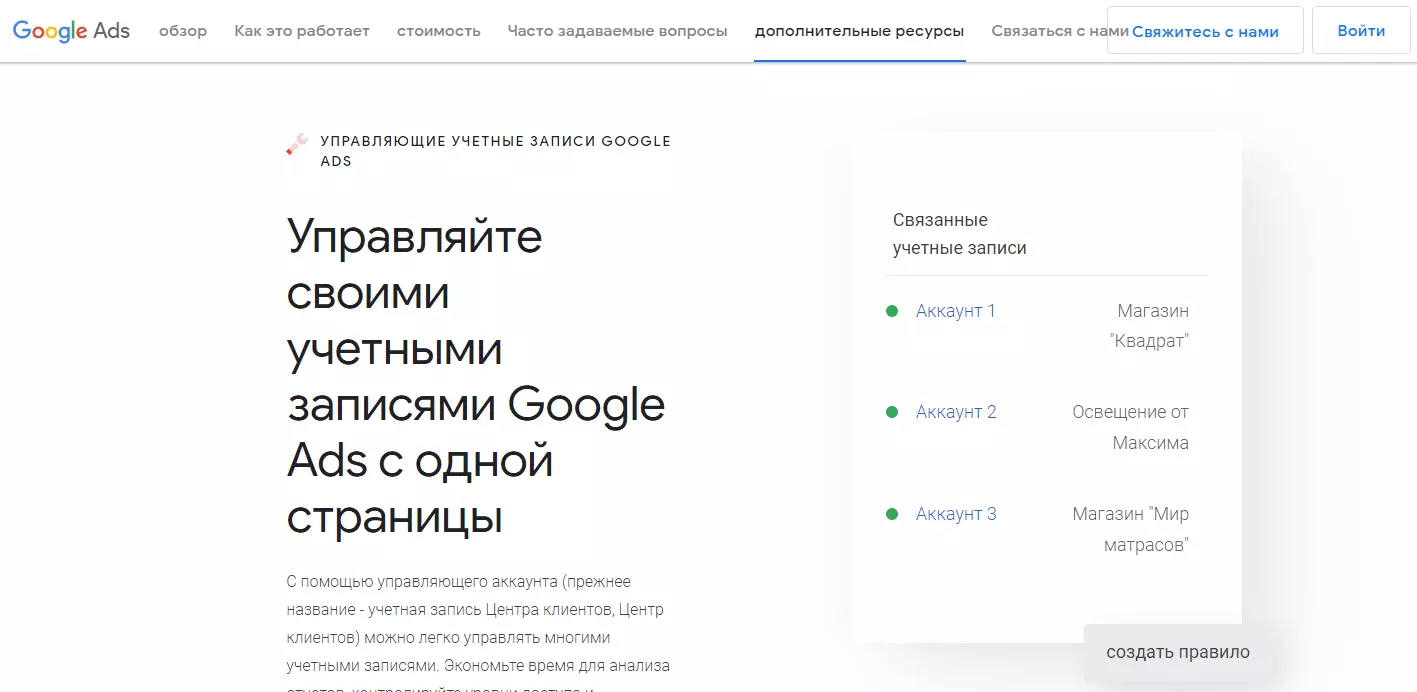Image resolution: width=1417 pixels, height=692 pixels.
Task: Click the Магазин "Мир матрасов" text
Action: tap(1131, 529)
